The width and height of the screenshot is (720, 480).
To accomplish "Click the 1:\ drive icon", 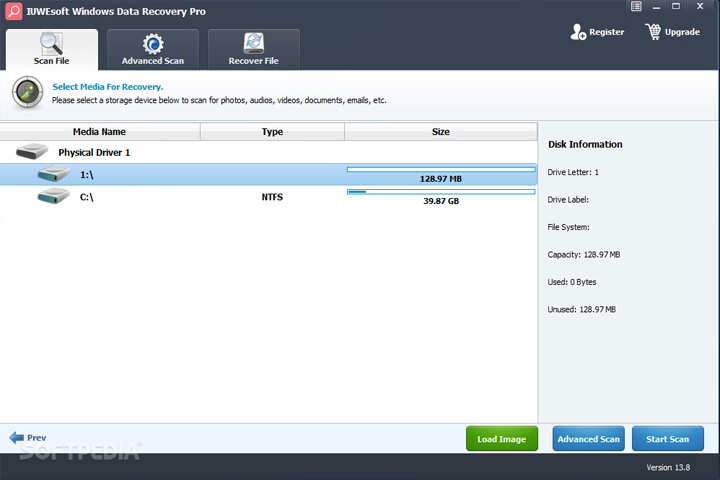I will click(54, 174).
